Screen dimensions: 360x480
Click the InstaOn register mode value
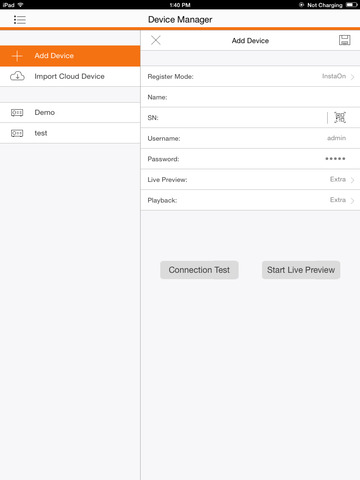334,76
